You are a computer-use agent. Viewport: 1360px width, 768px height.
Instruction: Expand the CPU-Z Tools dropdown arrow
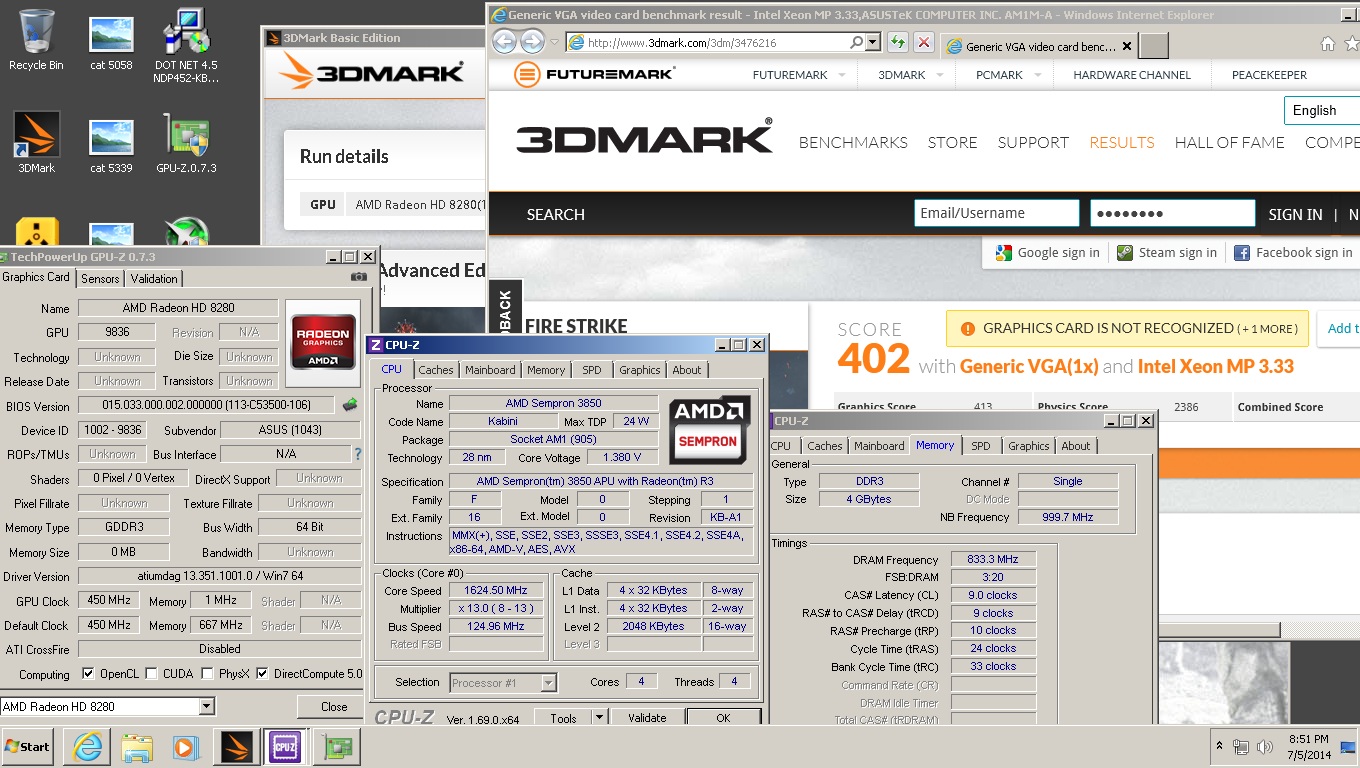[x=599, y=717]
